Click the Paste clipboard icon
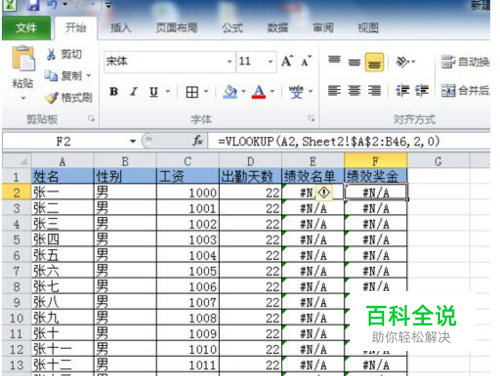This screenshot has height=376, width=500. pos(23,59)
